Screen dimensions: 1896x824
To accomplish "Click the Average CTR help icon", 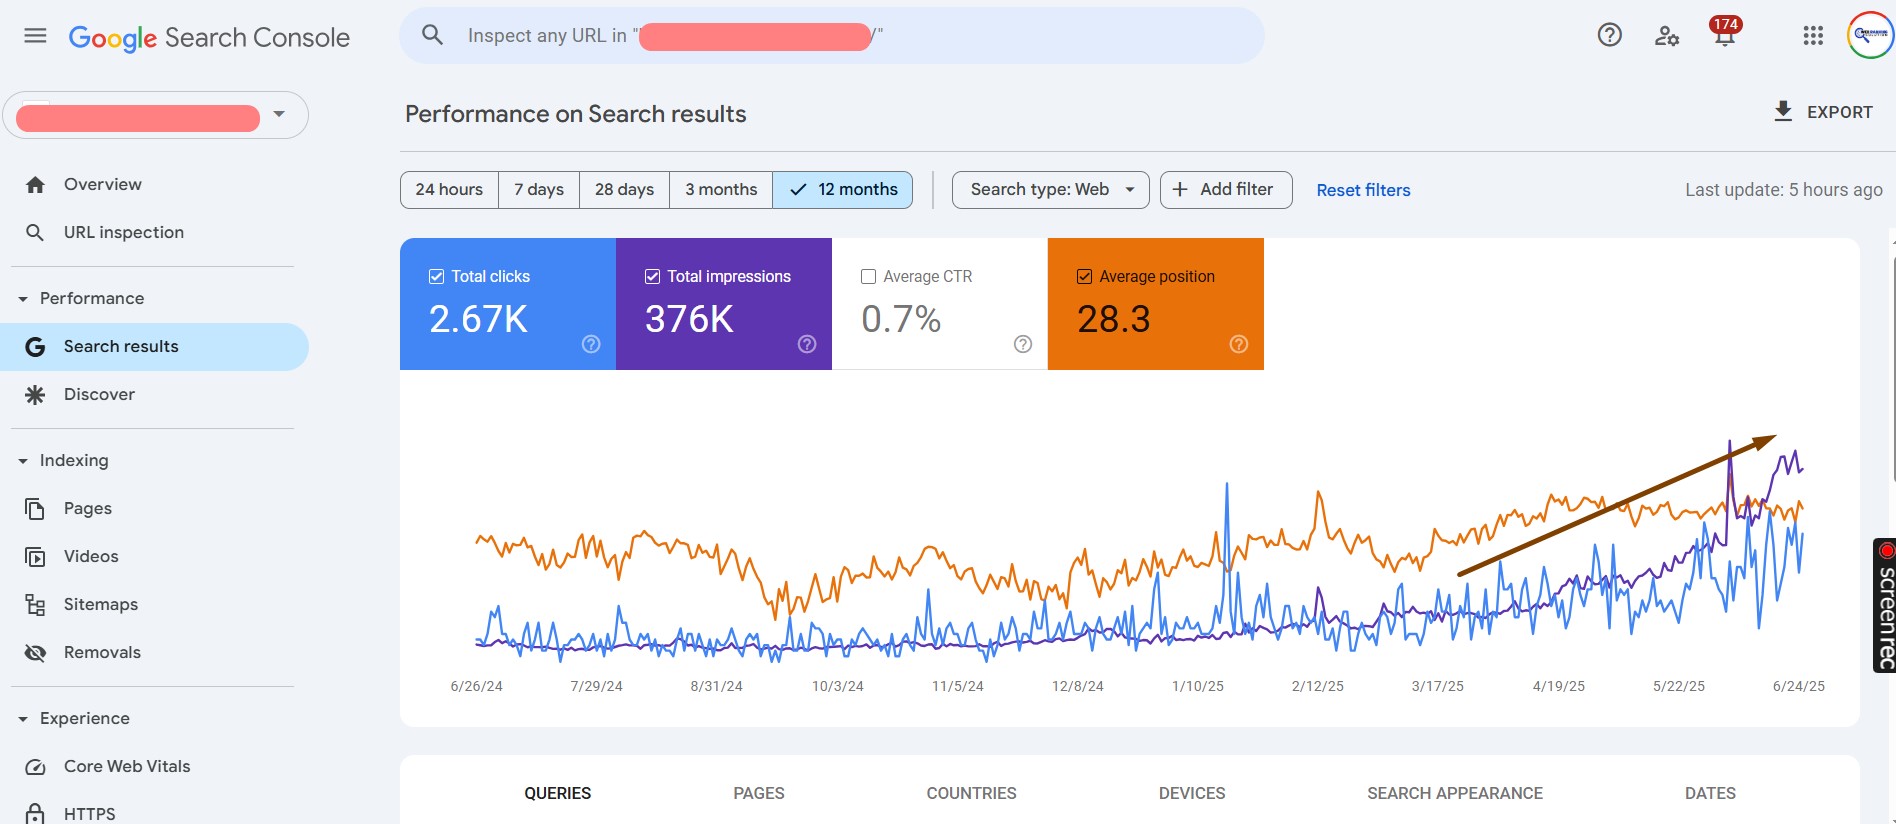I will pos(1023,344).
